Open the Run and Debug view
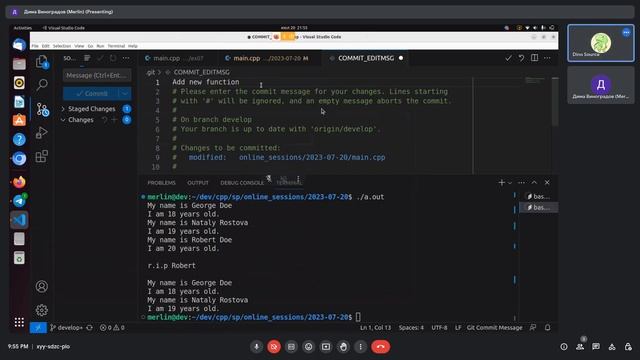This screenshot has width=640, height=360. [x=42, y=133]
